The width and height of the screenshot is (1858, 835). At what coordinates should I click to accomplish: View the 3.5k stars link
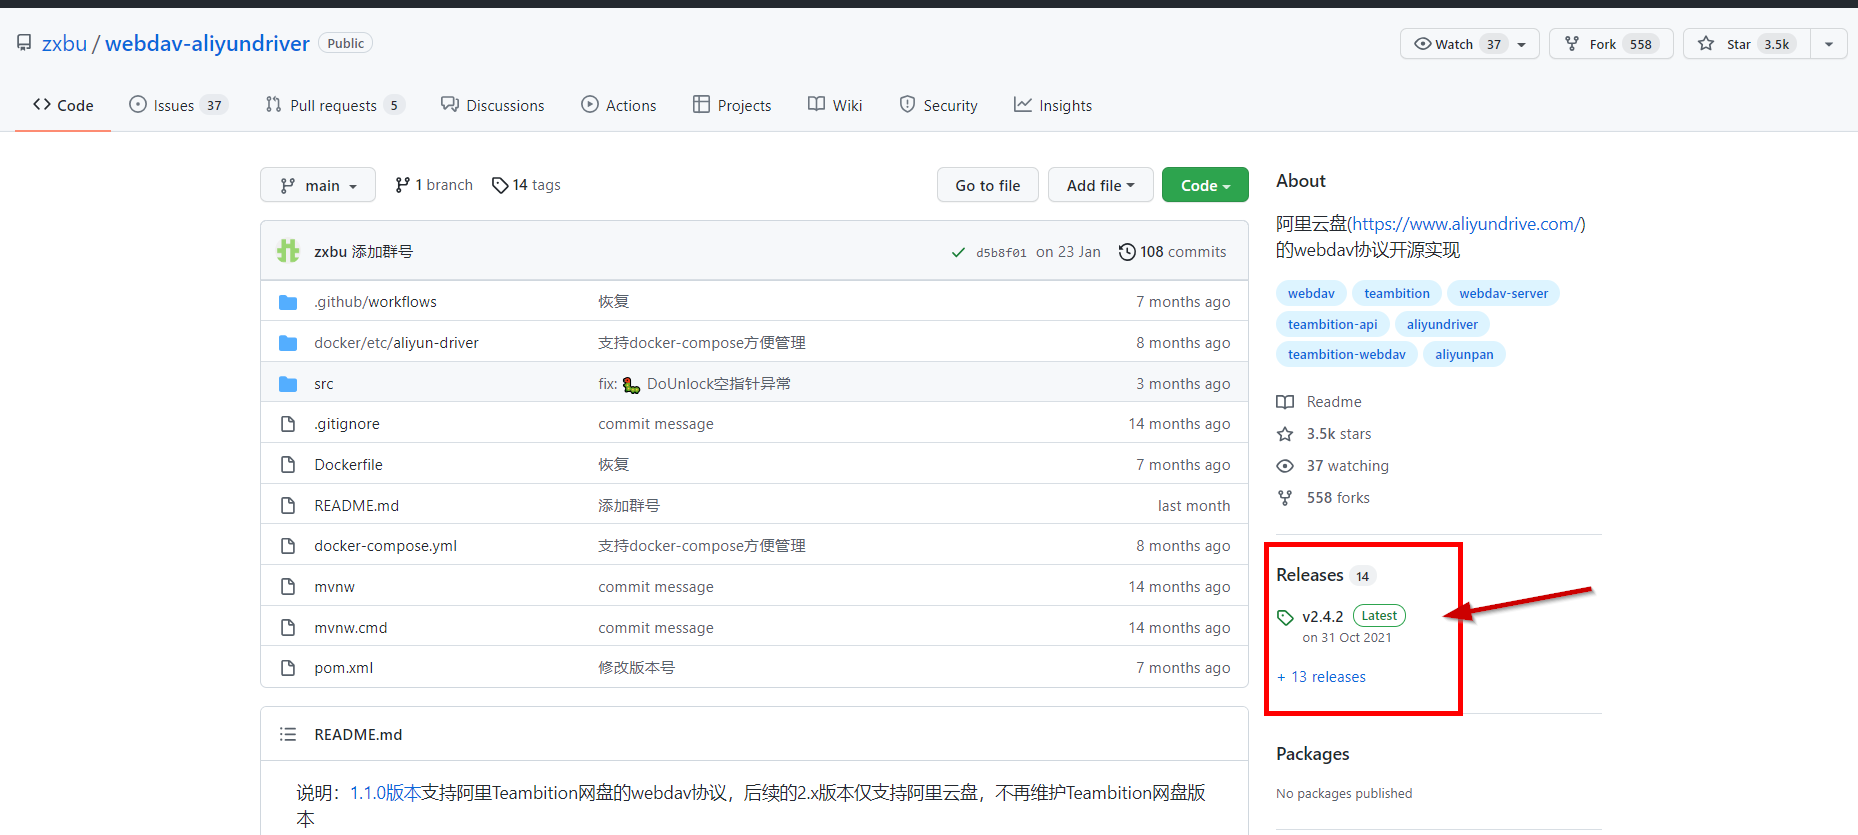tap(1324, 434)
